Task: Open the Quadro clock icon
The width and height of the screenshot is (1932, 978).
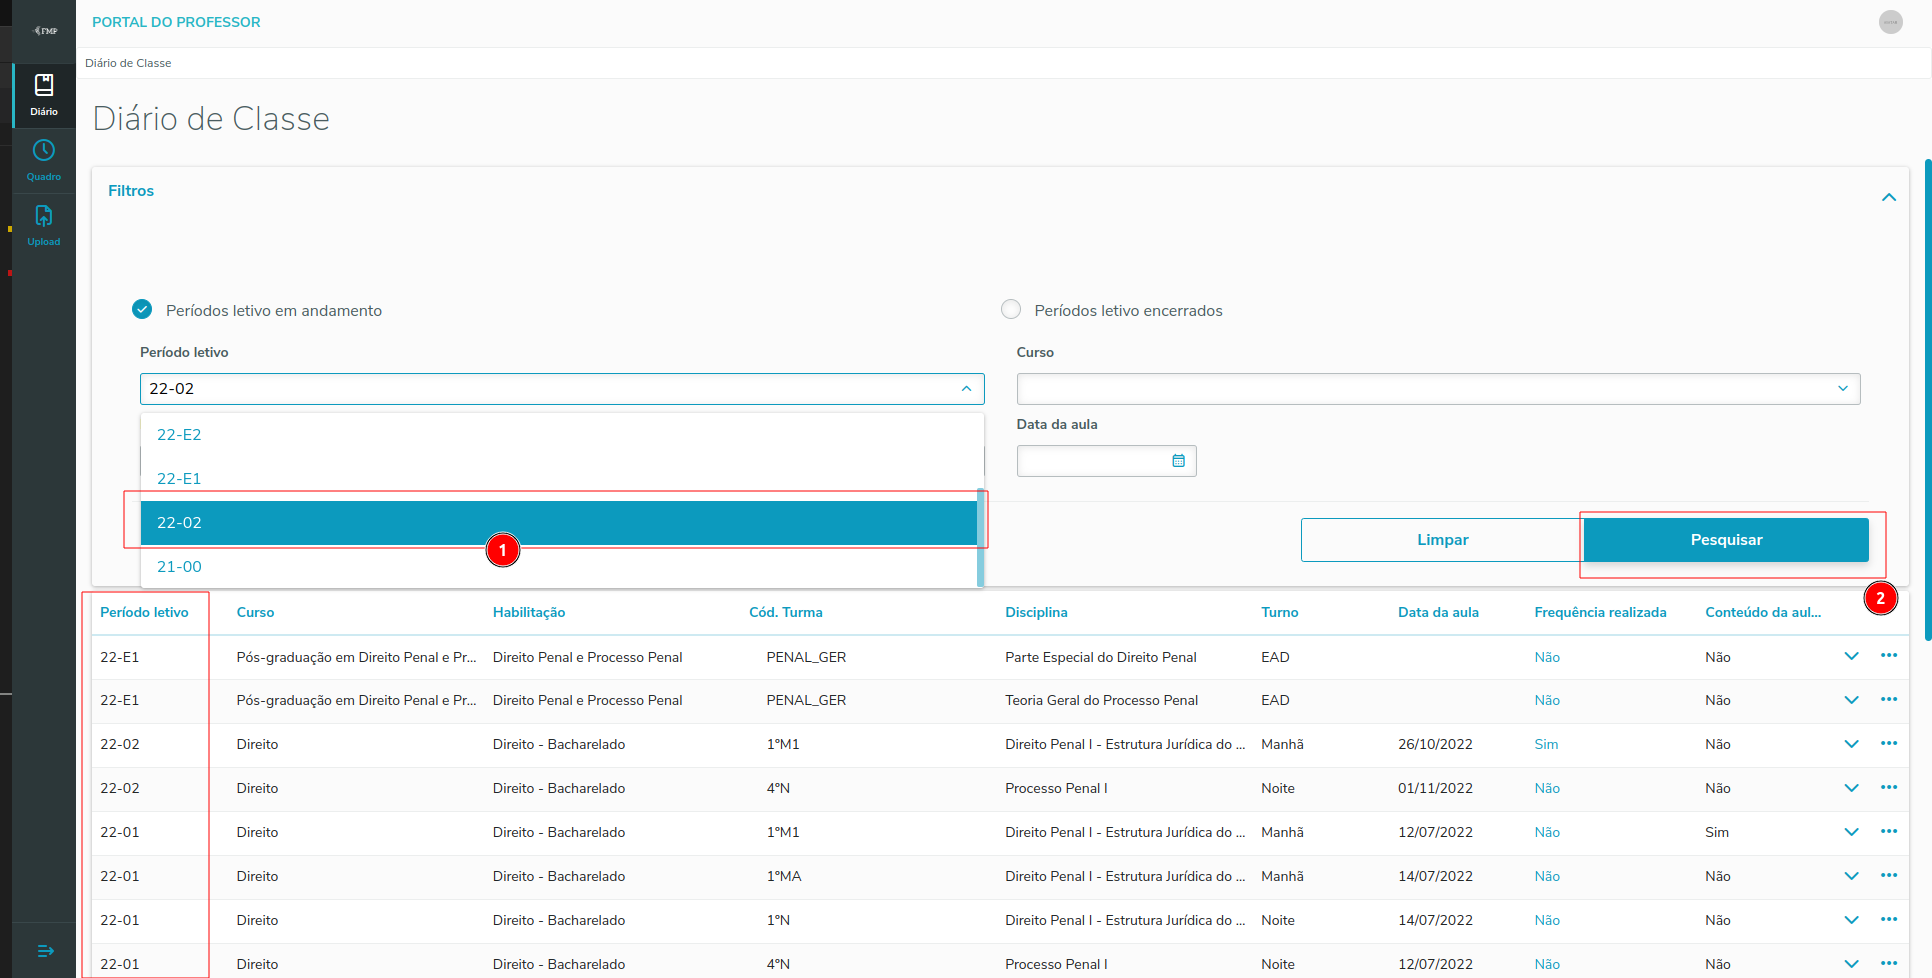Action: pyautogui.click(x=44, y=159)
